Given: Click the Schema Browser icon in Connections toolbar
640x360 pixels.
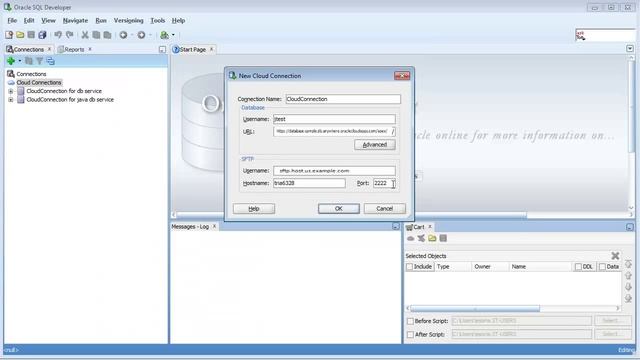Looking at the screenshot, I should (x=50, y=61).
